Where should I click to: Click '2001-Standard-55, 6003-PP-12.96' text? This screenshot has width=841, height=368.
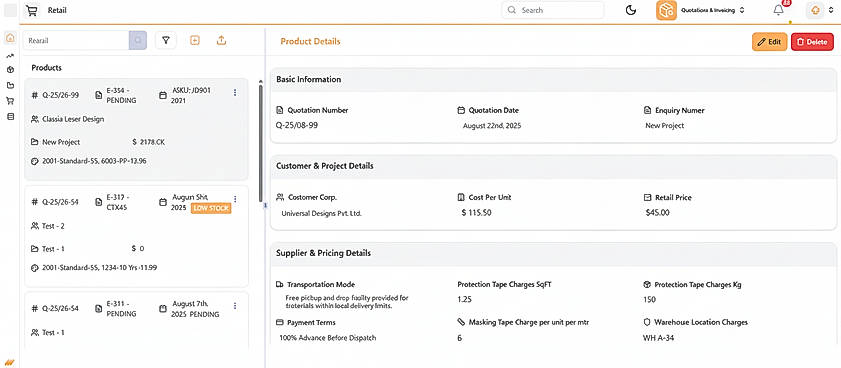coord(94,161)
